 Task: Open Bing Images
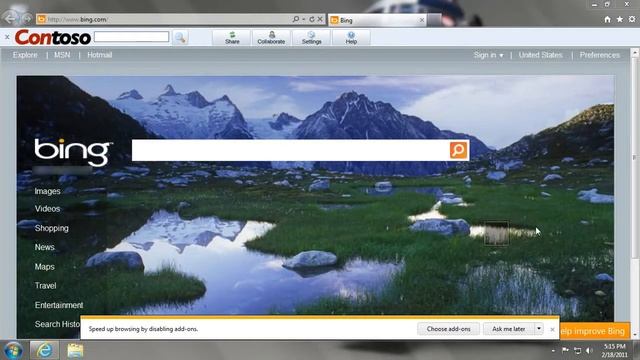point(47,191)
